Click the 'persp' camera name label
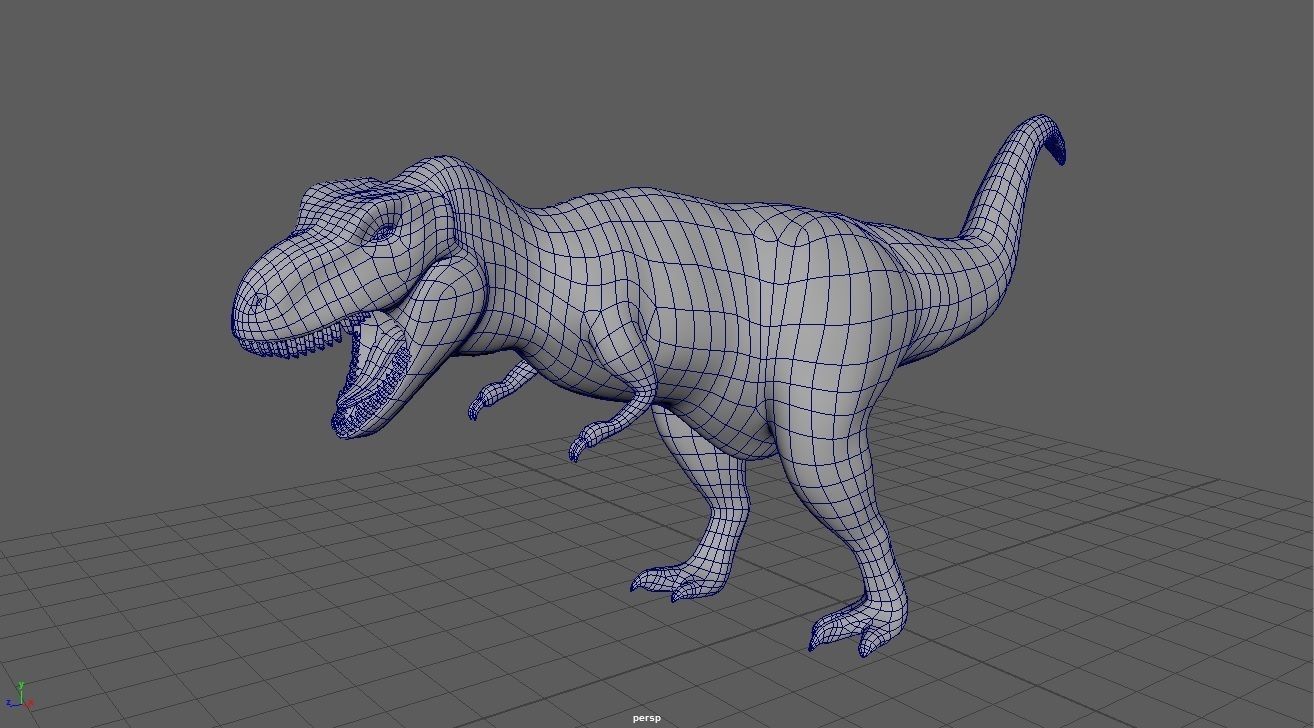This screenshot has height=728, width=1314. (646, 718)
